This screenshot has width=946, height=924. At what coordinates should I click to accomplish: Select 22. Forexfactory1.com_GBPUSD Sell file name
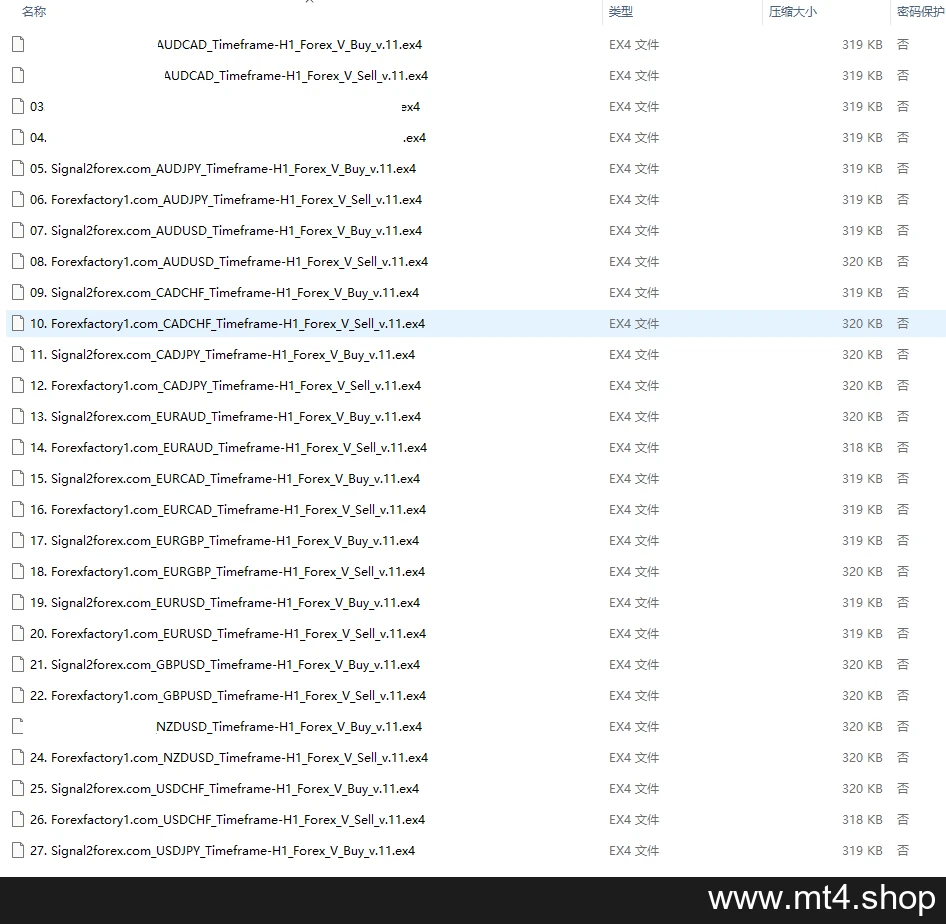(228, 695)
